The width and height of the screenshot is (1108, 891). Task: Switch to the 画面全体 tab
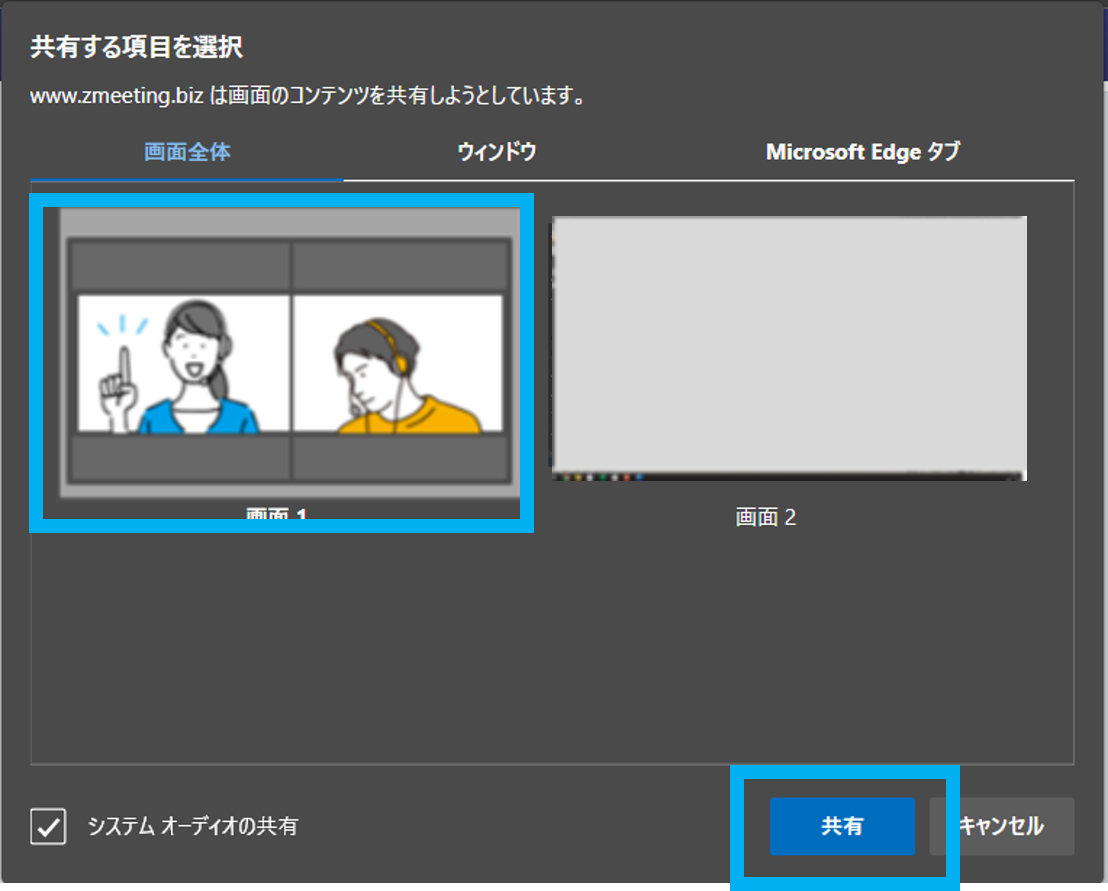[187, 152]
